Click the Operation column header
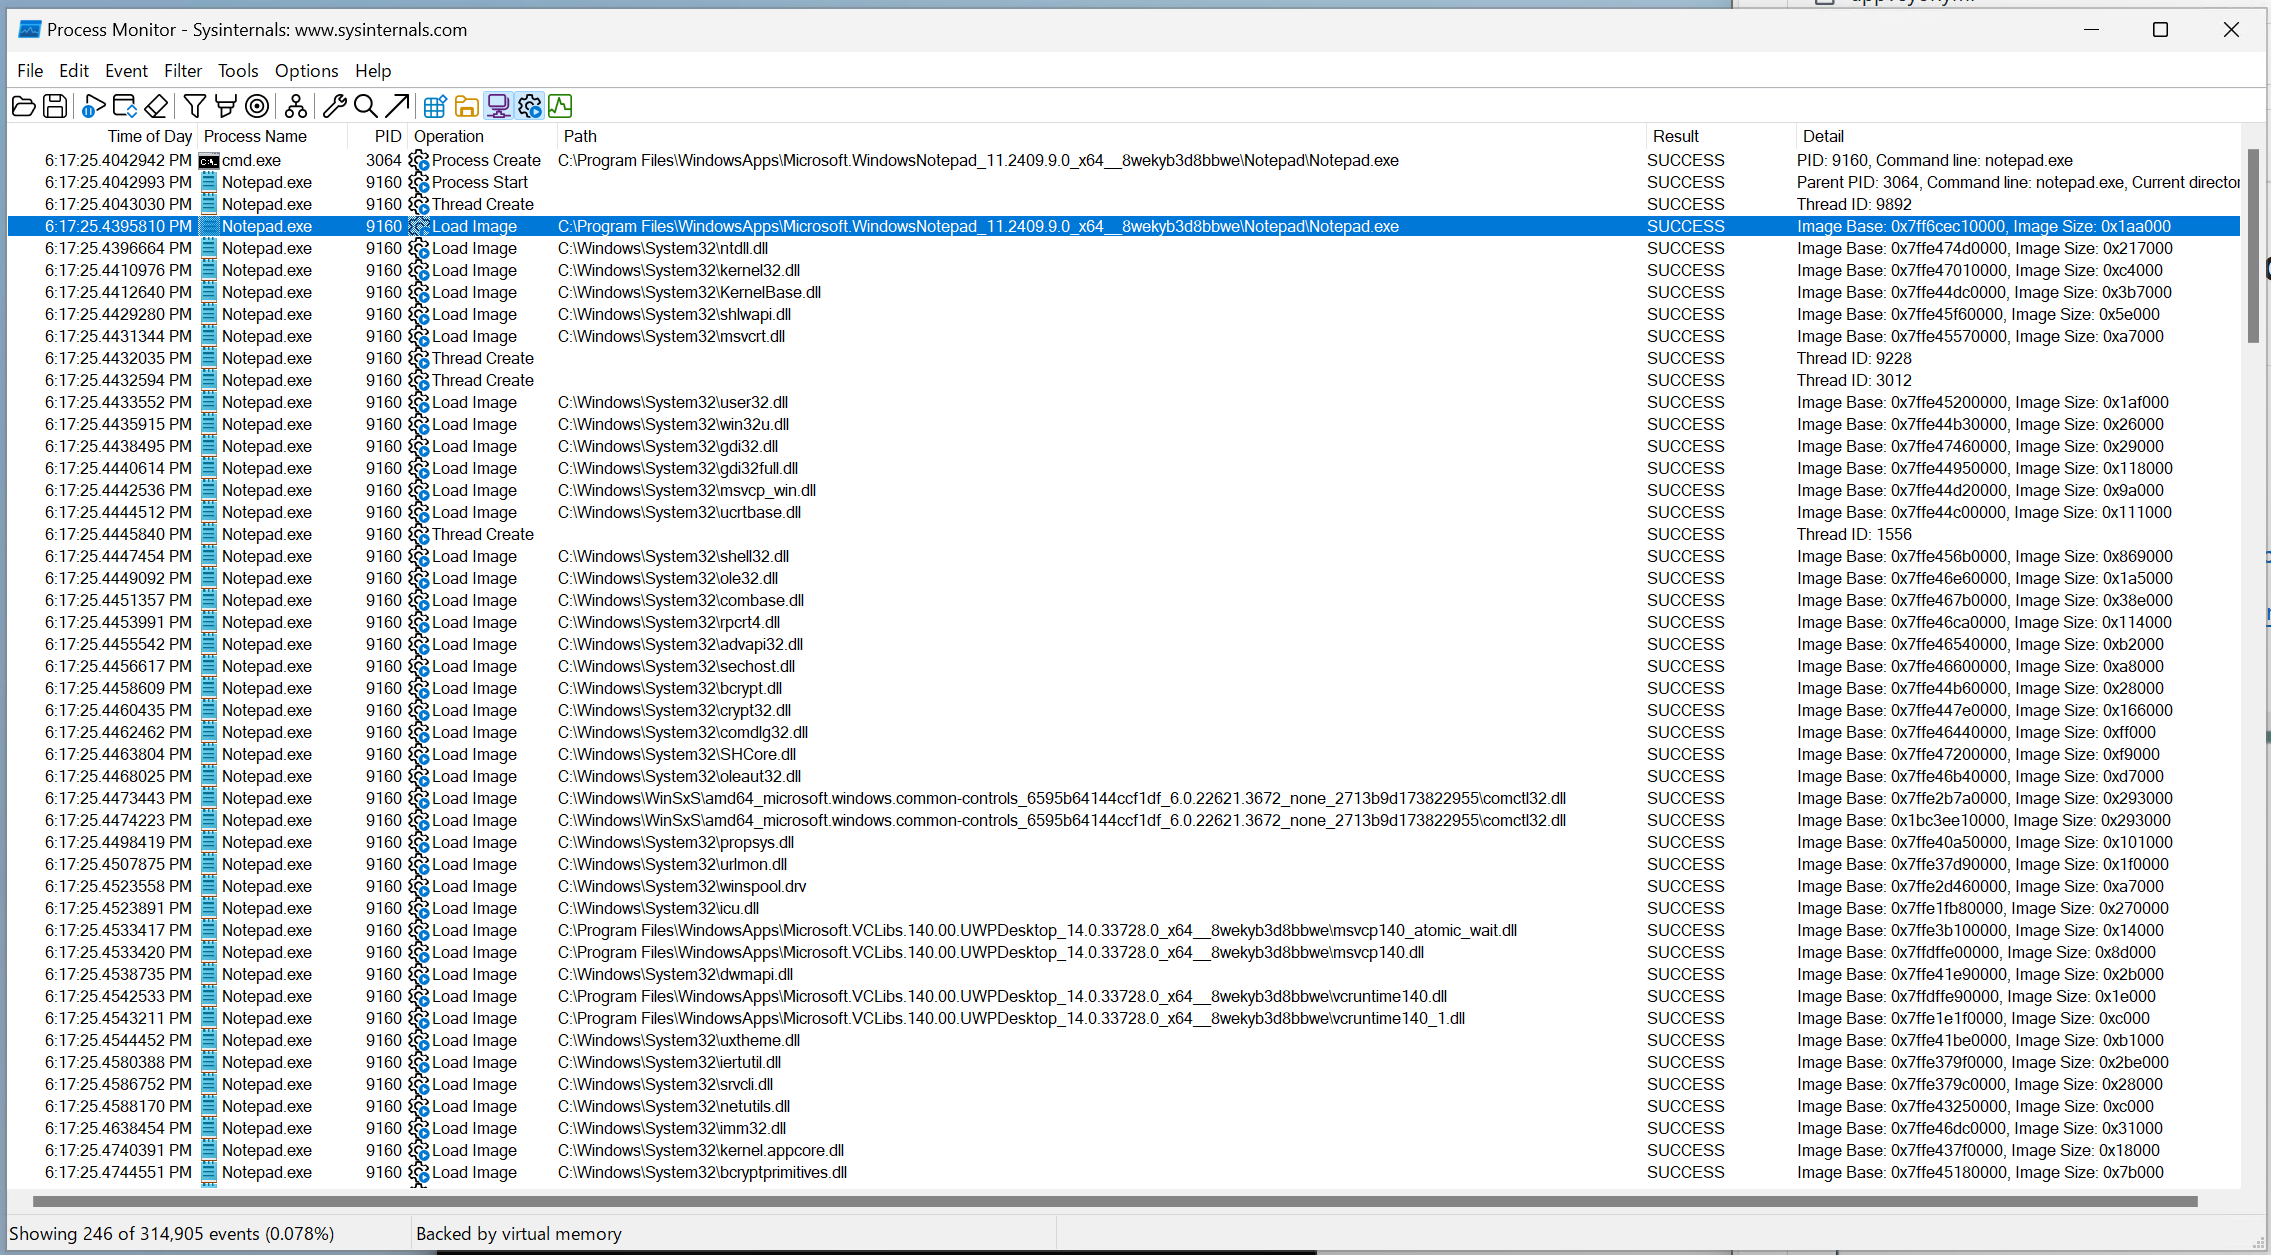Viewport: 2271px width, 1255px height. 449,136
